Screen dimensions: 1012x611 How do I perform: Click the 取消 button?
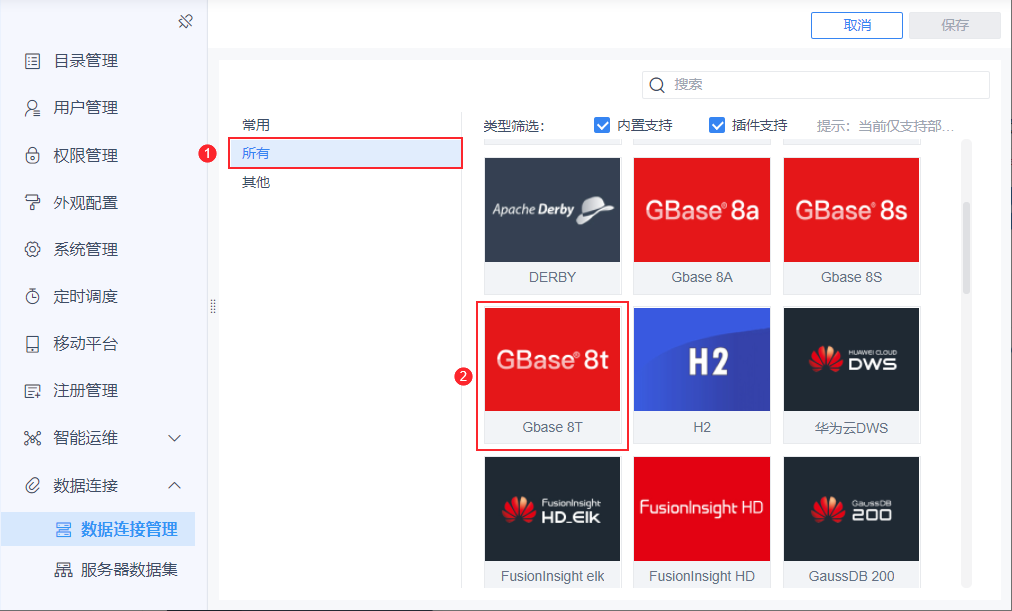coord(856,25)
